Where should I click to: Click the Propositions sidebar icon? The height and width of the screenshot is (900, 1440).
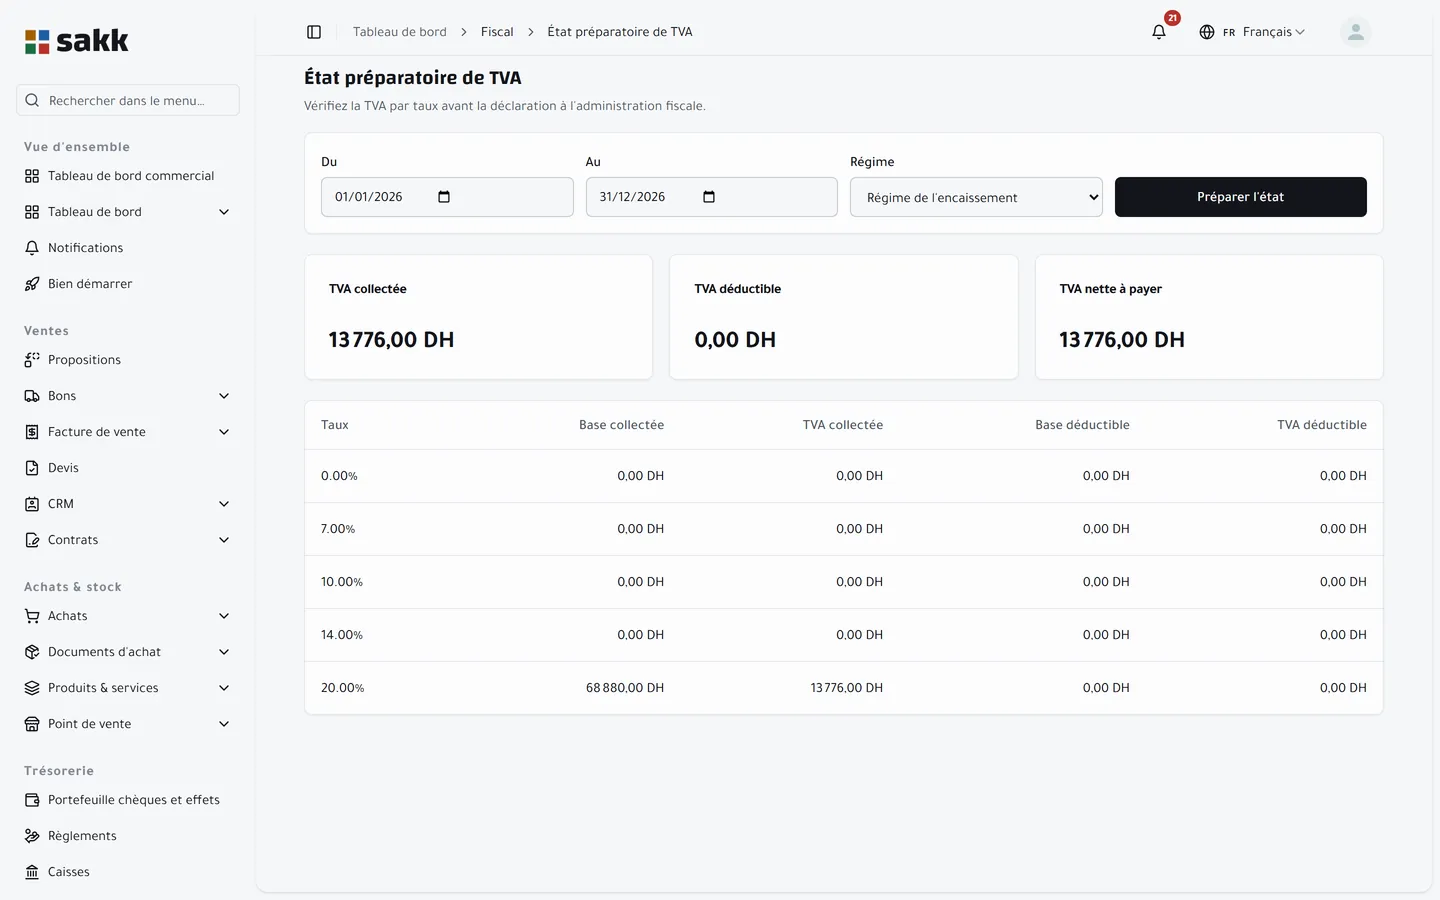(32, 360)
